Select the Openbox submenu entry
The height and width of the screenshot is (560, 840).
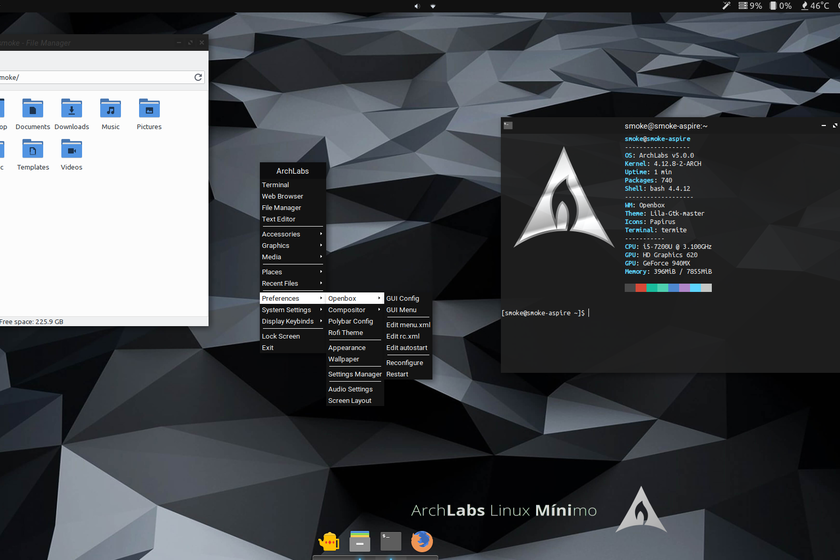[355, 298]
